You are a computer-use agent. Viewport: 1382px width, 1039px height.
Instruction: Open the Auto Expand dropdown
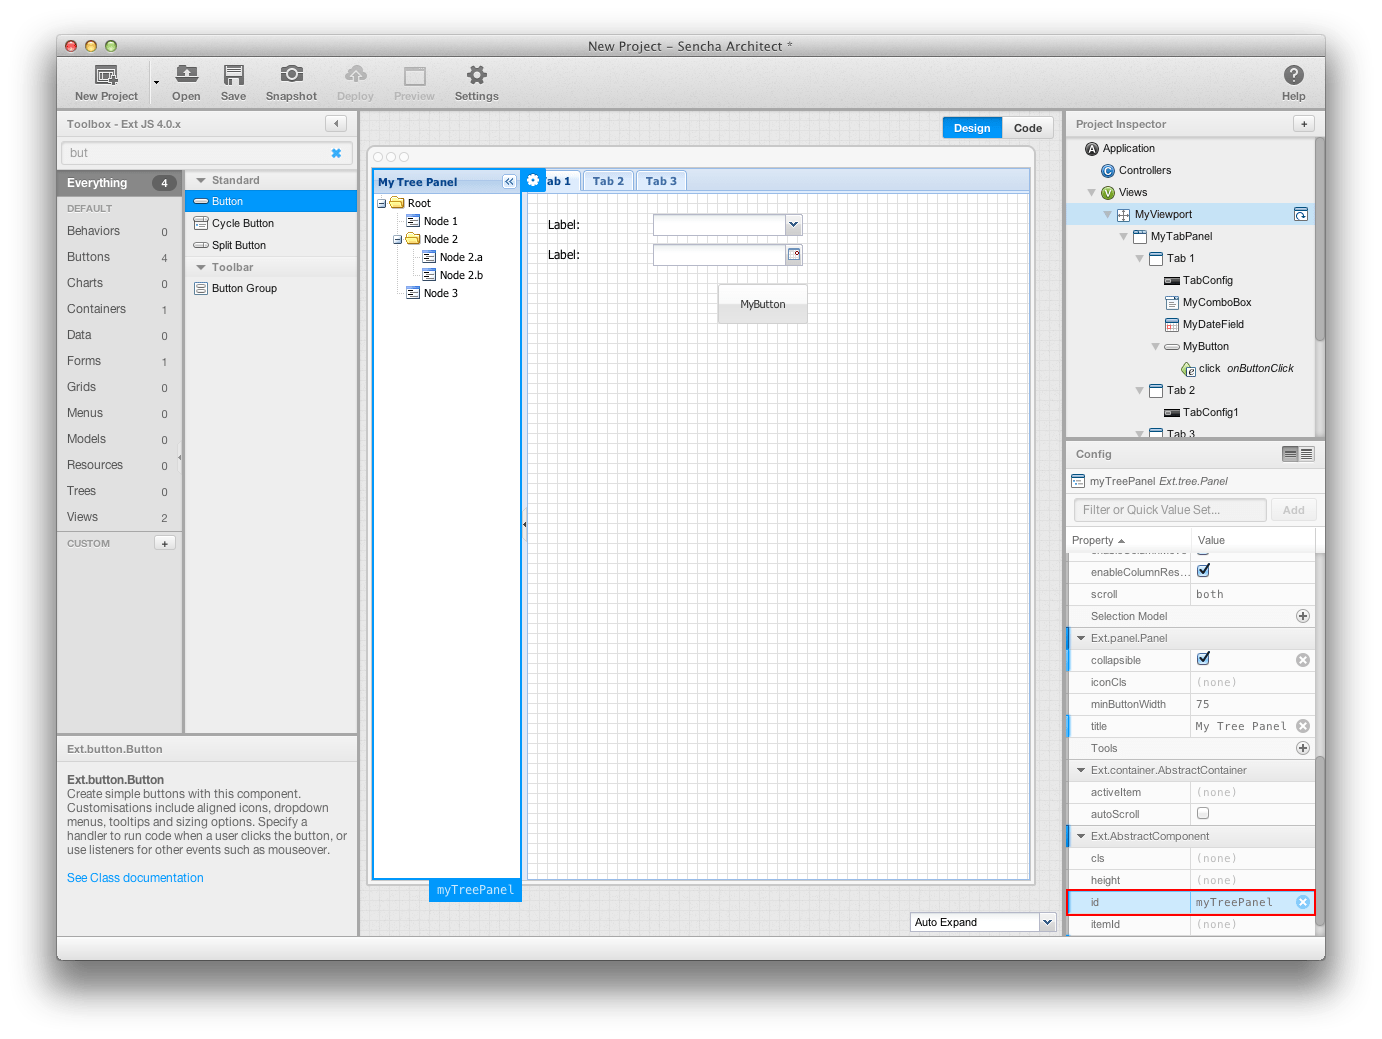[1047, 922]
